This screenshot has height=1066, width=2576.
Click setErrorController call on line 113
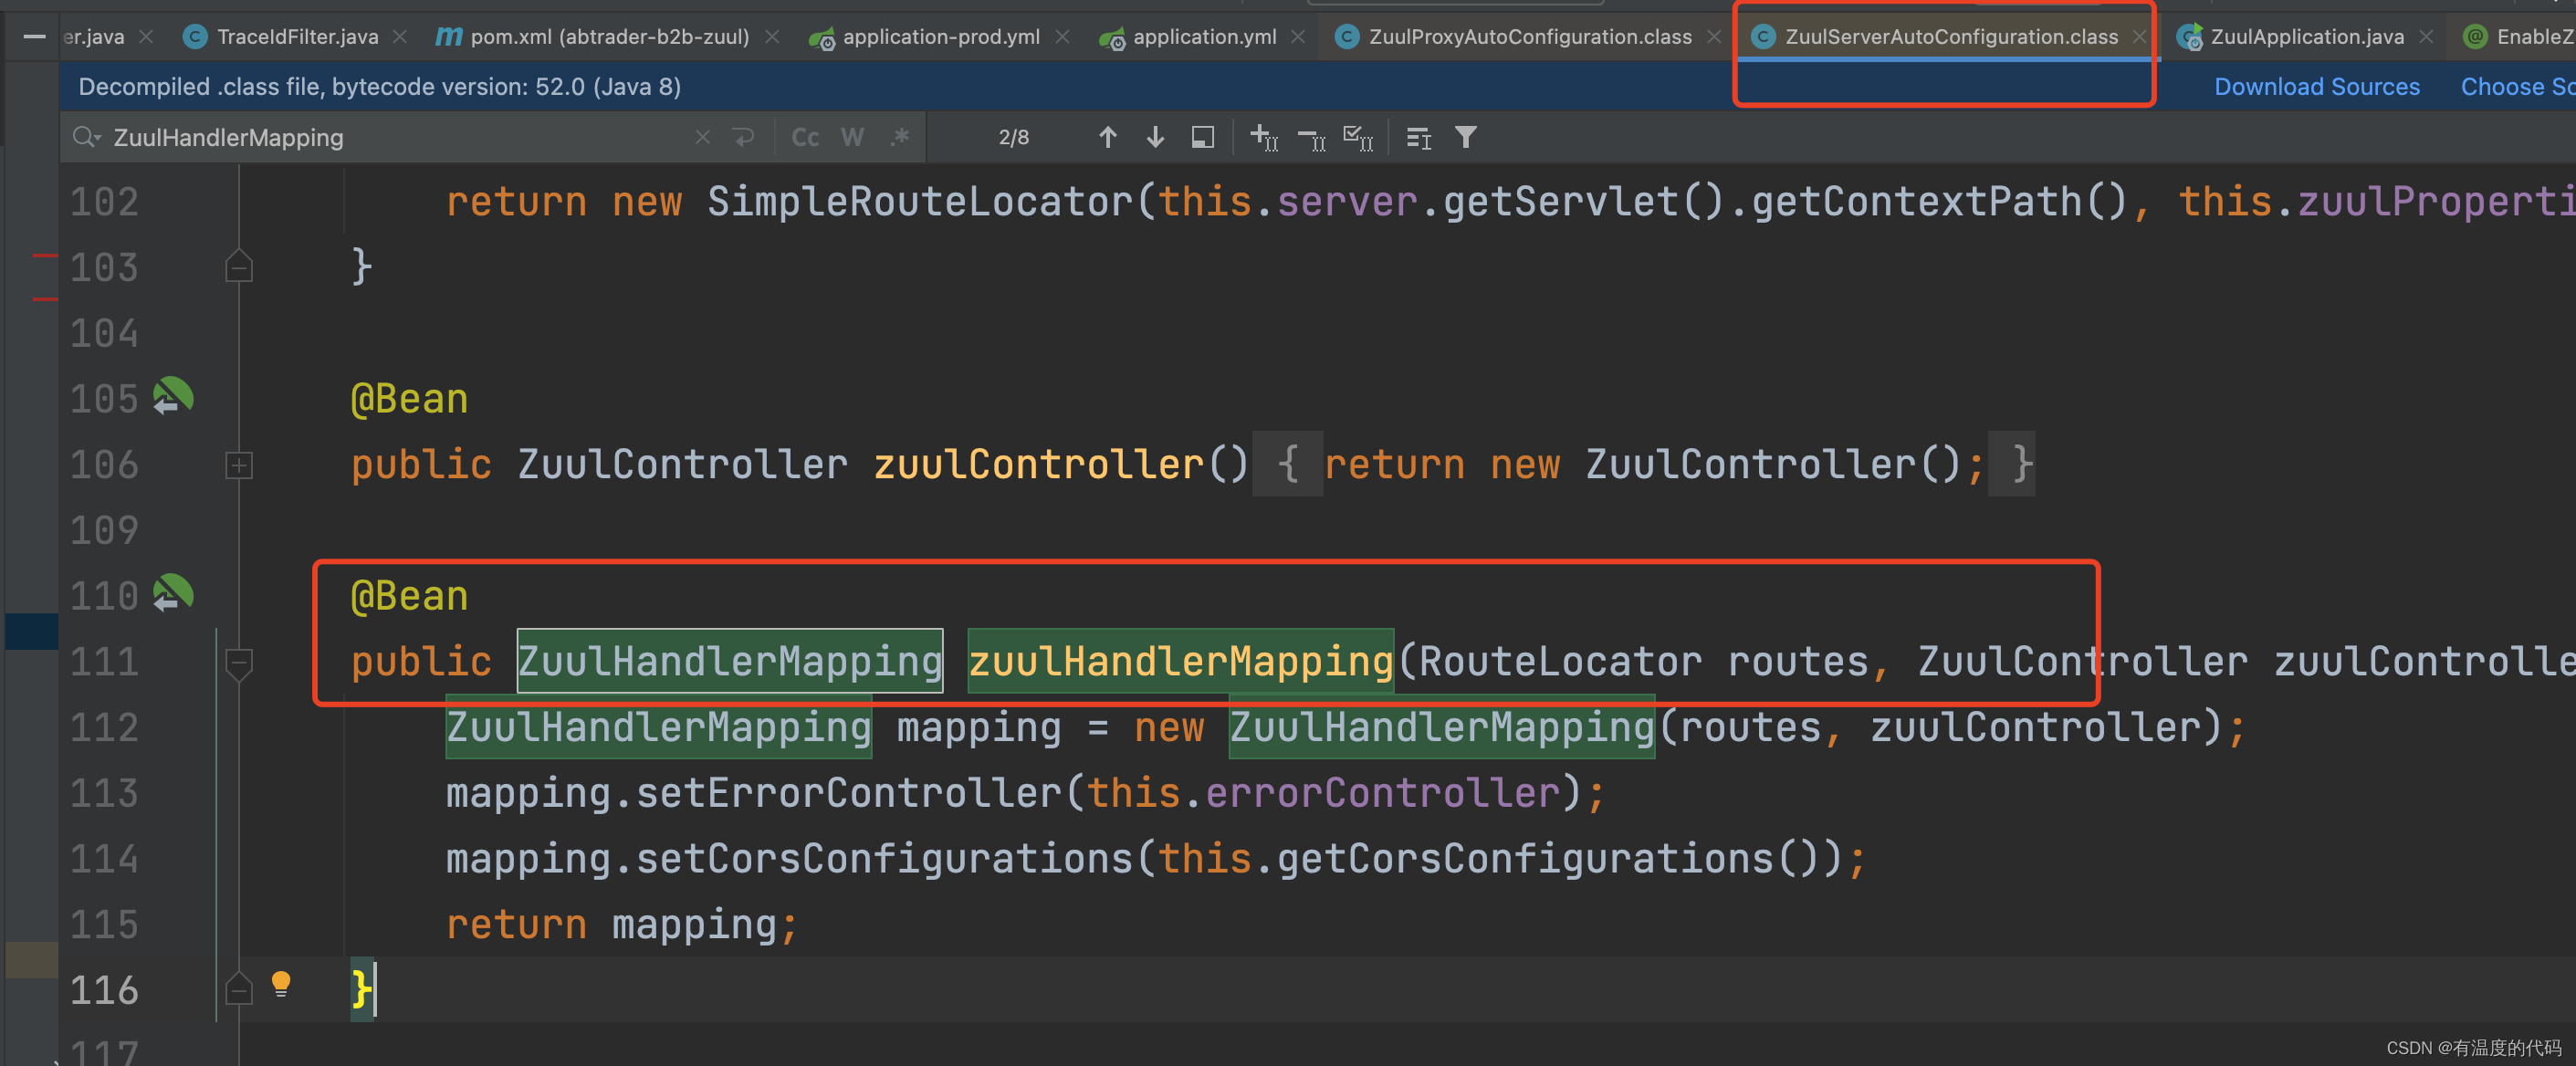(x=848, y=793)
